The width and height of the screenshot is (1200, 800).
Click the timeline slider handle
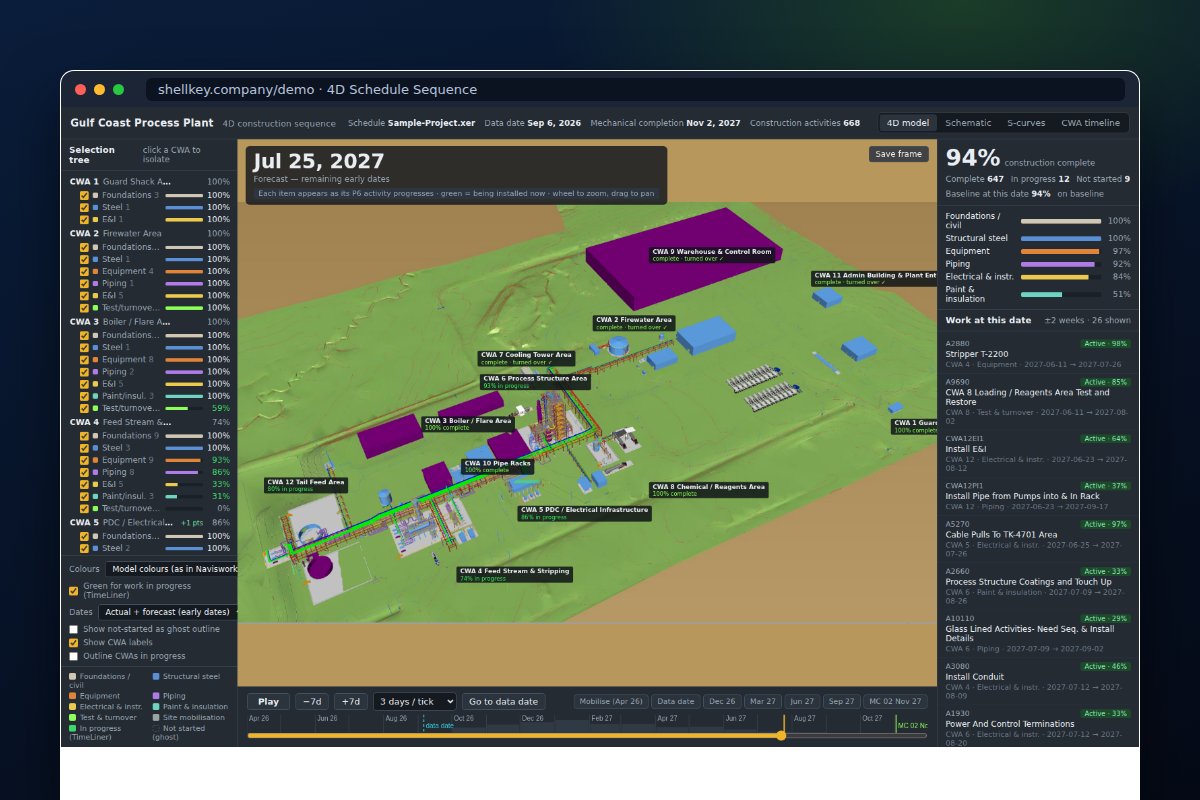tap(781, 735)
